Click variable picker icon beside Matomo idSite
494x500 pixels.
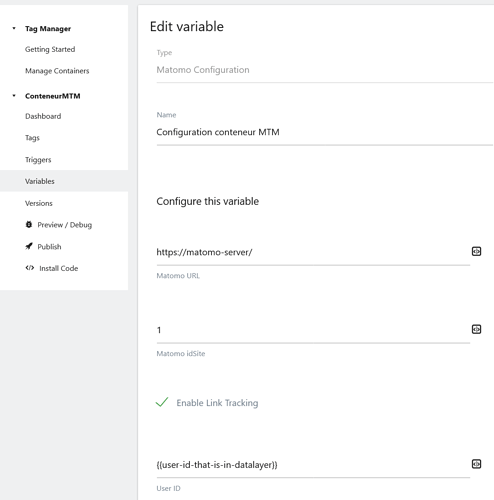click(x=476, y=329)
